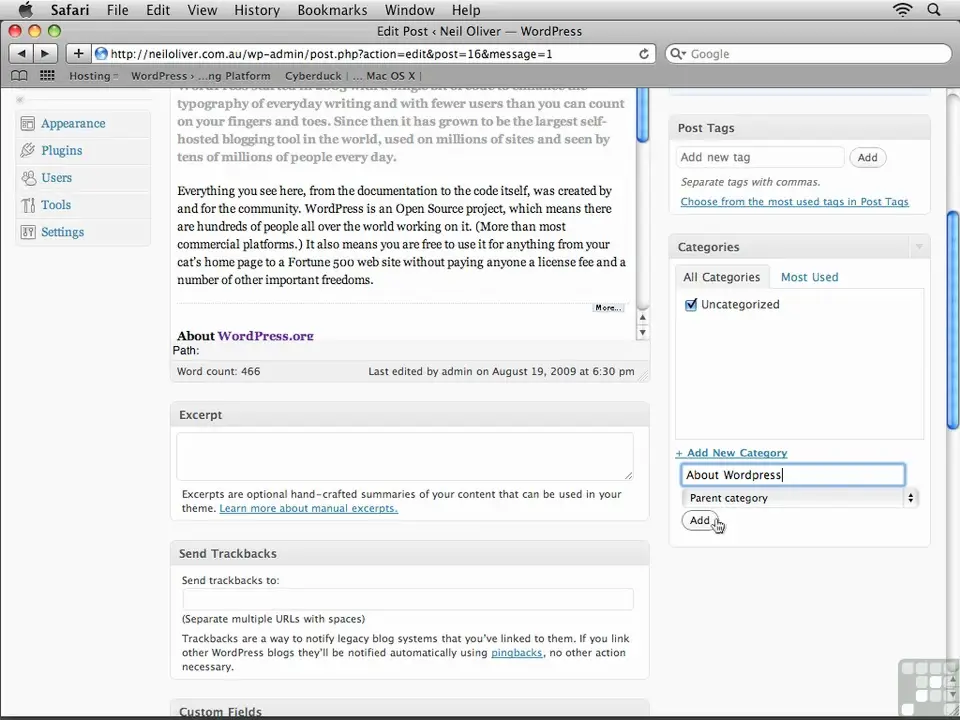Click the Users sidebar icon
This screenshot has width=960, height=720.
[x=28, y=178]
